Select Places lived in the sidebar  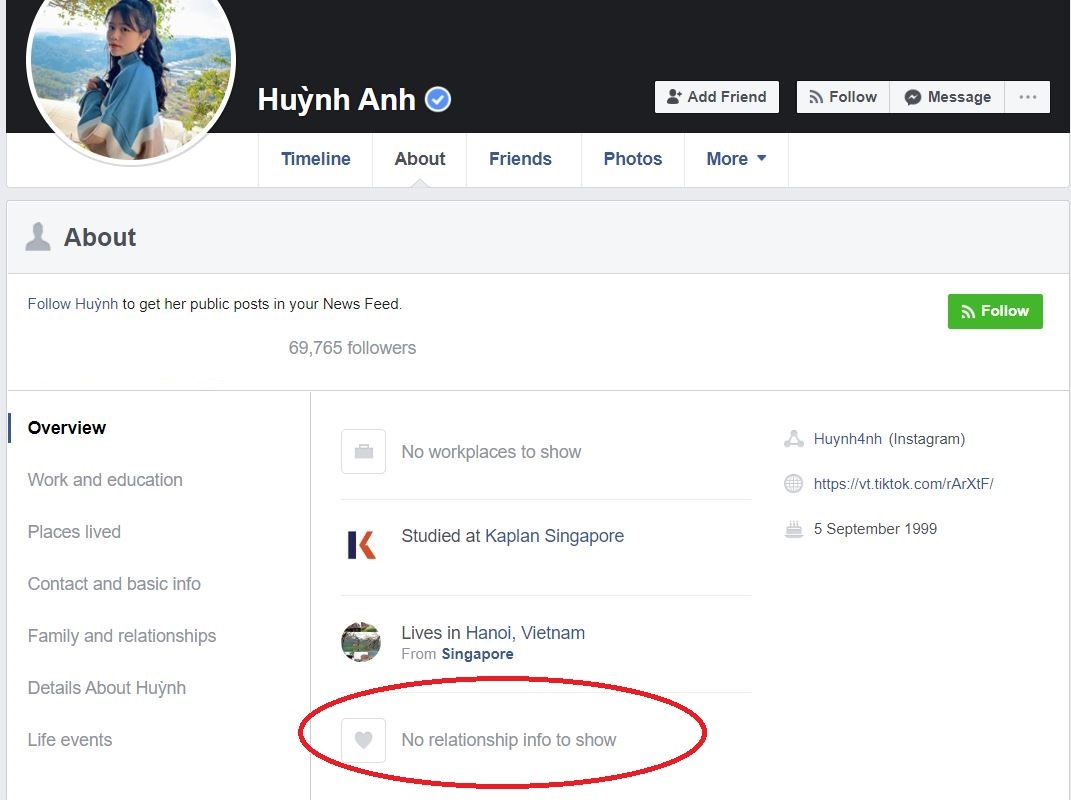74,531
